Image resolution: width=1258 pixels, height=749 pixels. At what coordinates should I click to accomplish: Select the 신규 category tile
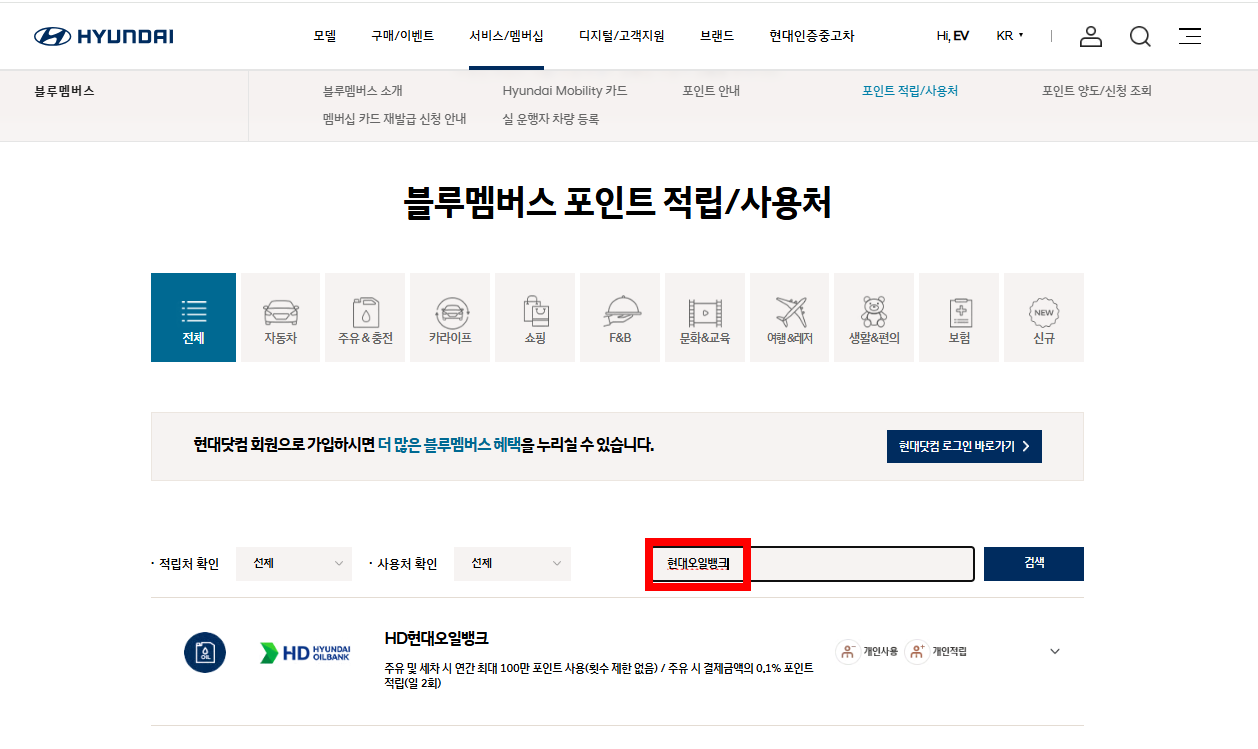[x=1044, y=317]
